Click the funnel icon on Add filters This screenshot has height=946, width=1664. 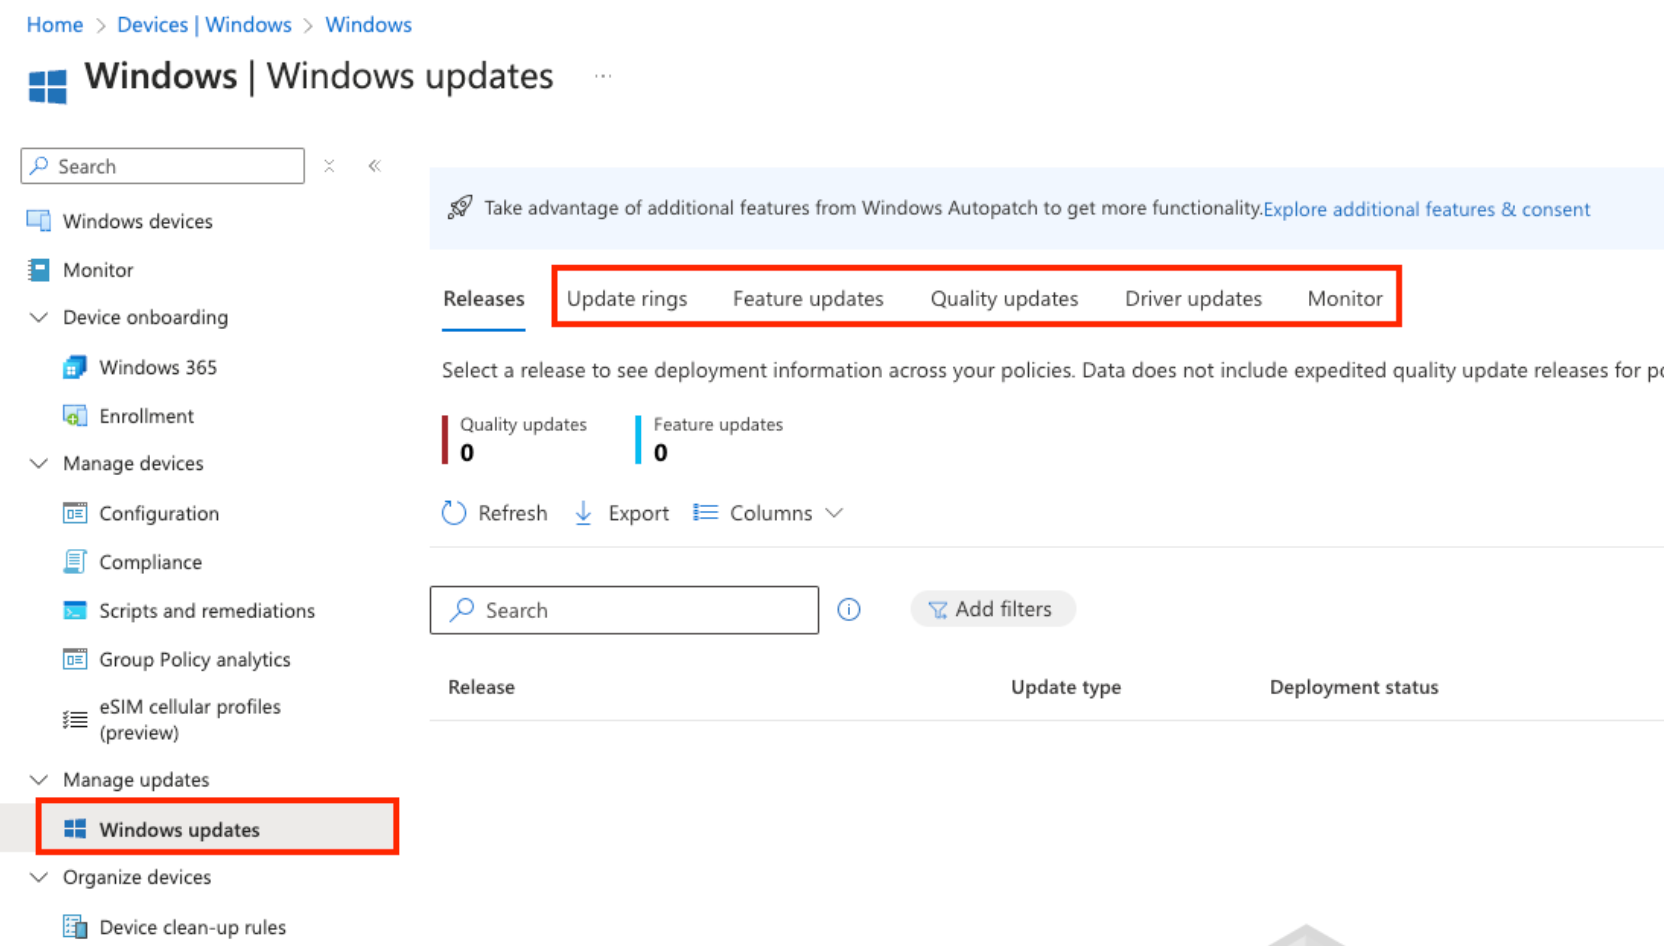coord(937,610)
